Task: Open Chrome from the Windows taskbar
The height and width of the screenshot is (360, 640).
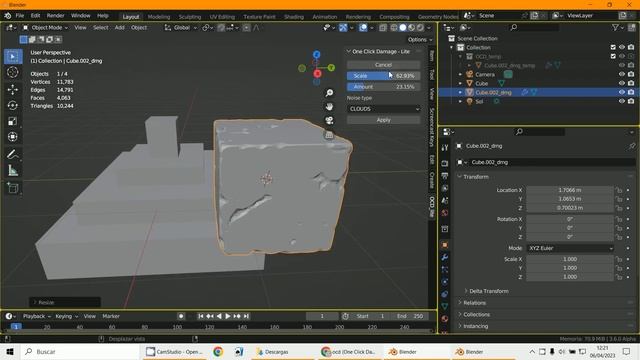Action: [218, 351]
